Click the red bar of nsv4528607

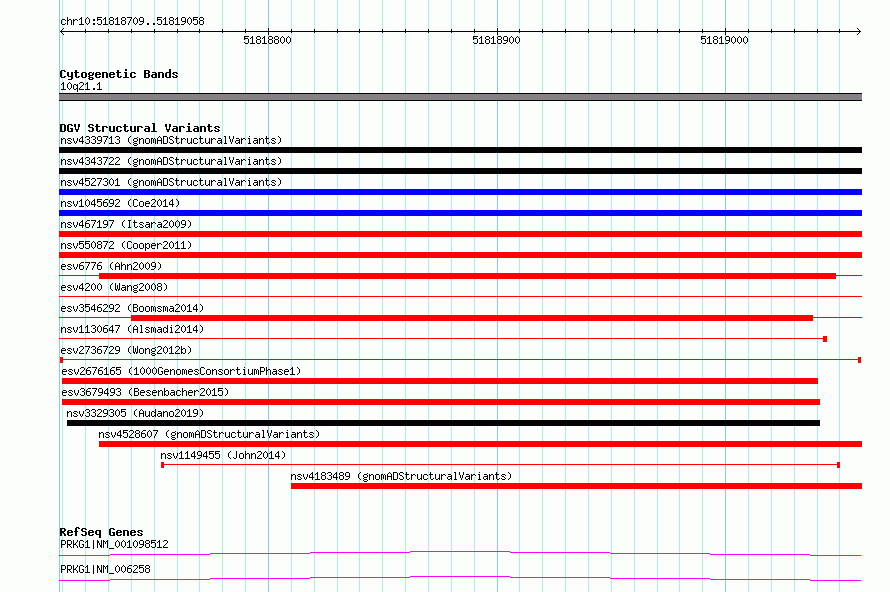click(x=480, y=444)
